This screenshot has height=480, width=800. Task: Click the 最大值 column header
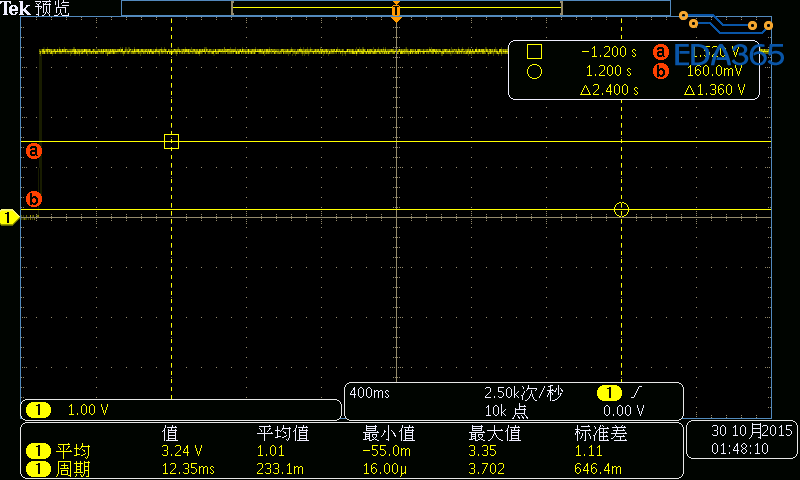[495, 434]
